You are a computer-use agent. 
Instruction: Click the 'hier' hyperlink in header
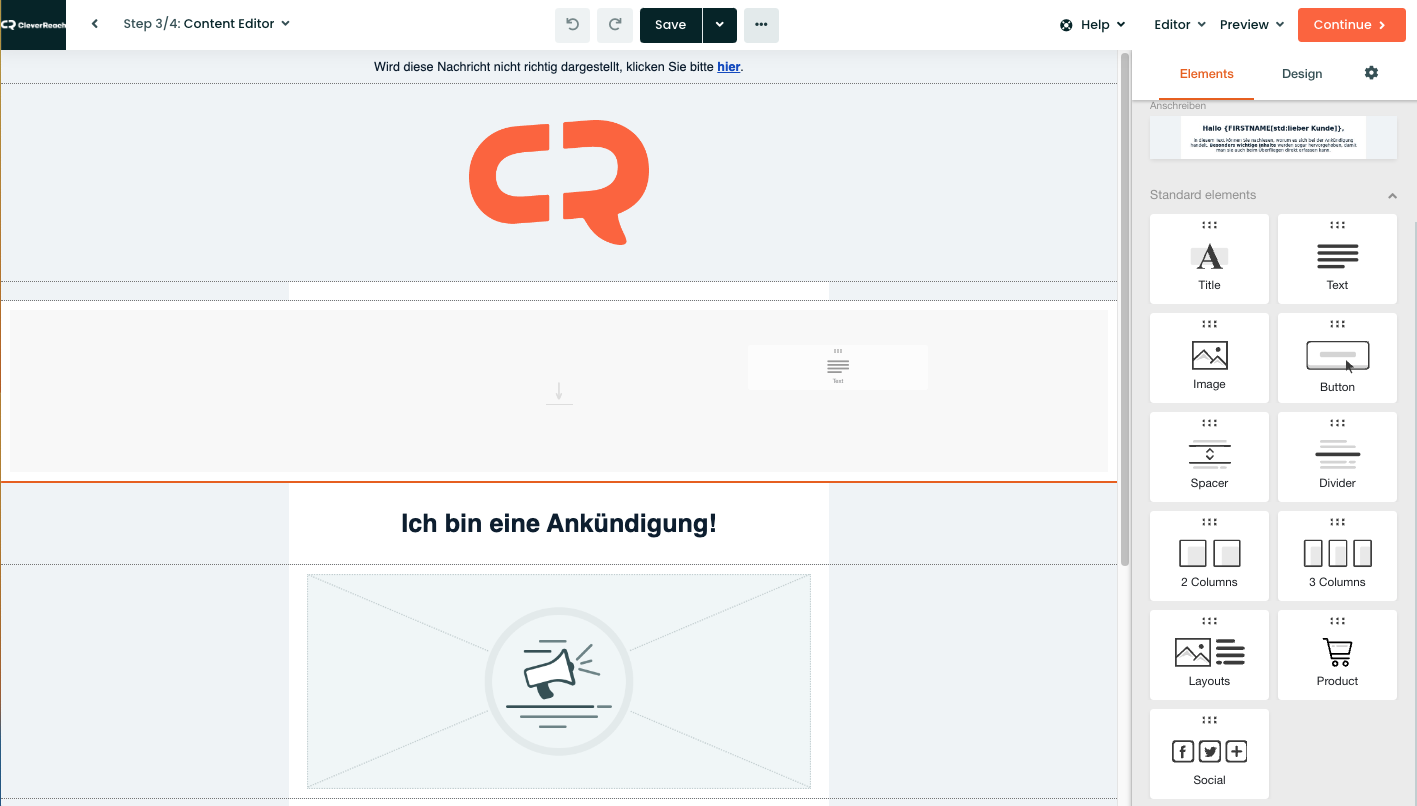pos(728,67)
